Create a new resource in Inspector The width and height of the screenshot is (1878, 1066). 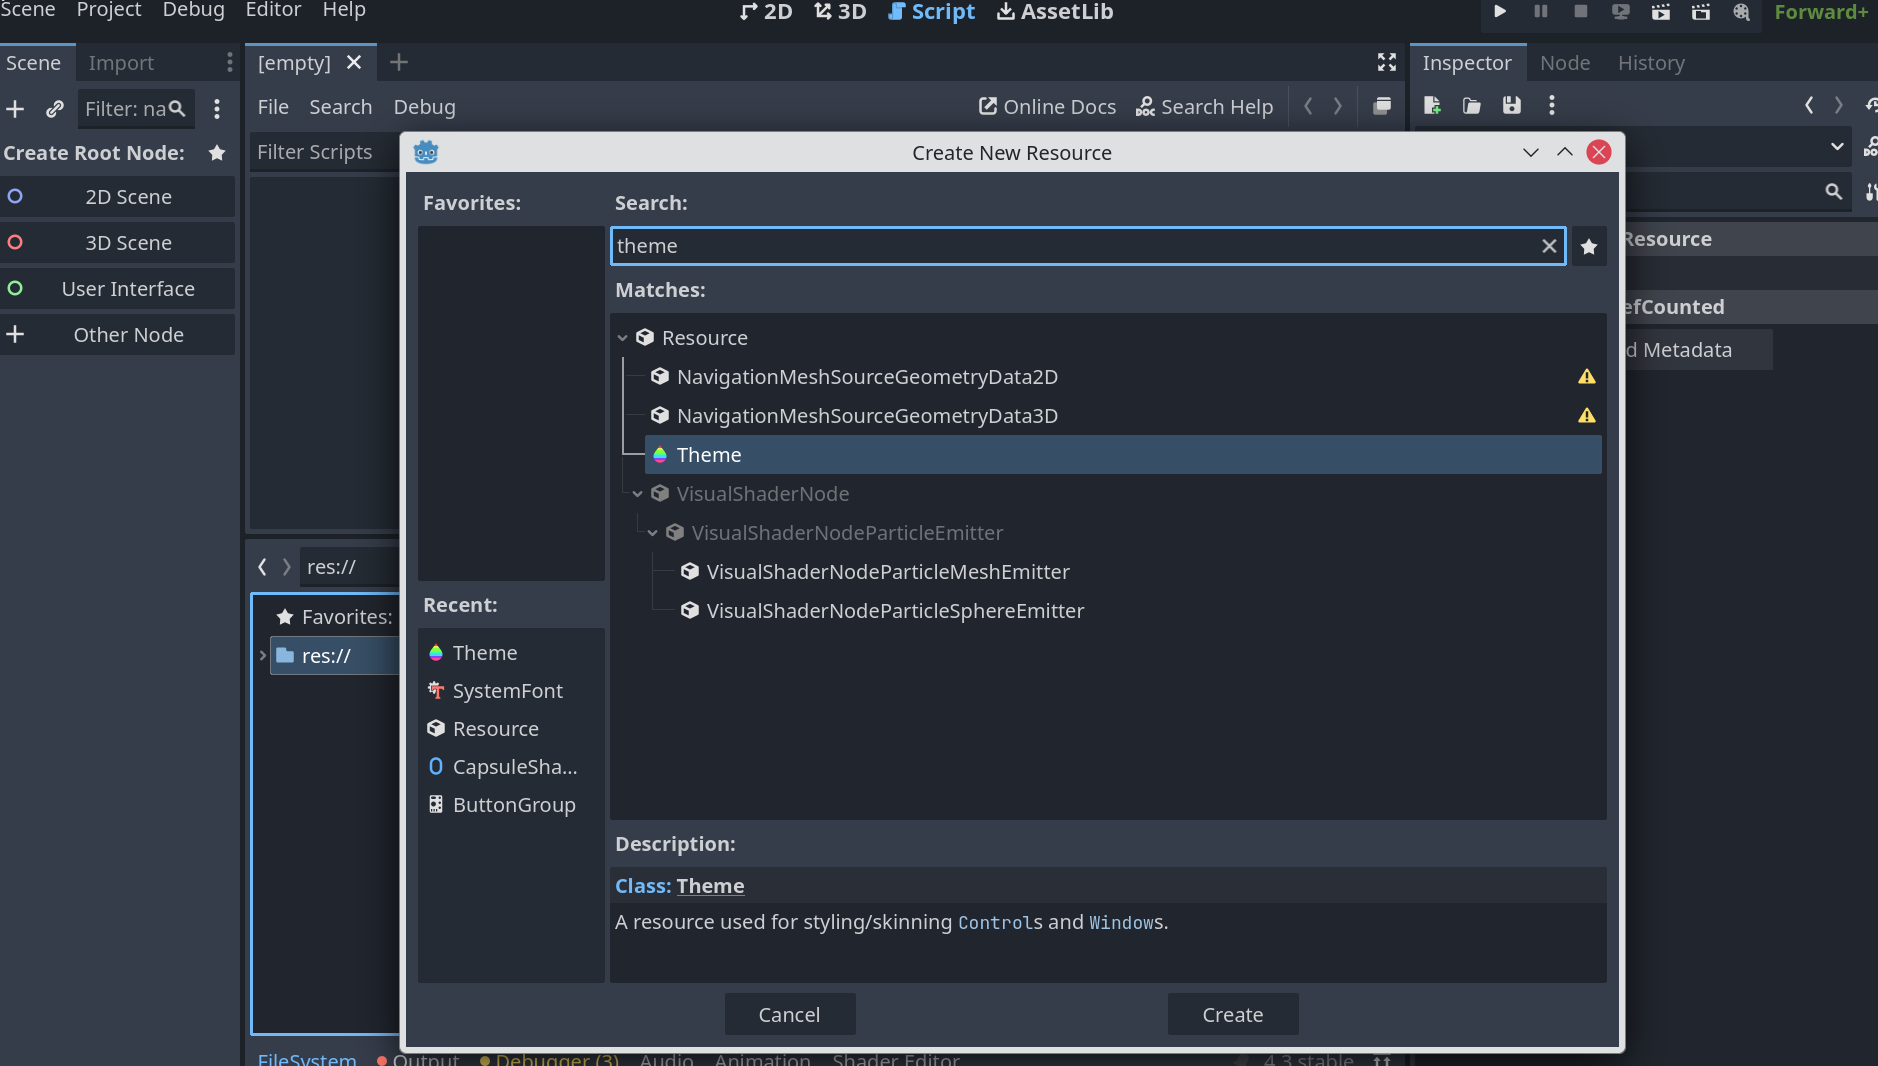pyautogui.click(x=1432, y=105)
